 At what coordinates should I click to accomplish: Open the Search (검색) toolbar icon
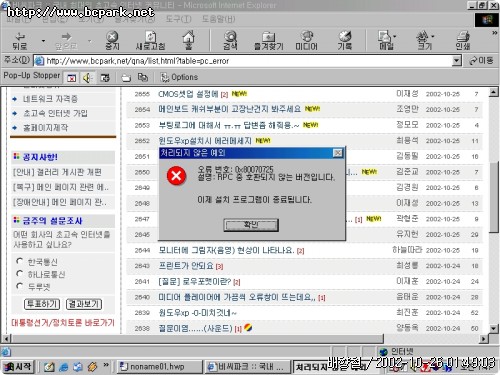tap(230, 41)
